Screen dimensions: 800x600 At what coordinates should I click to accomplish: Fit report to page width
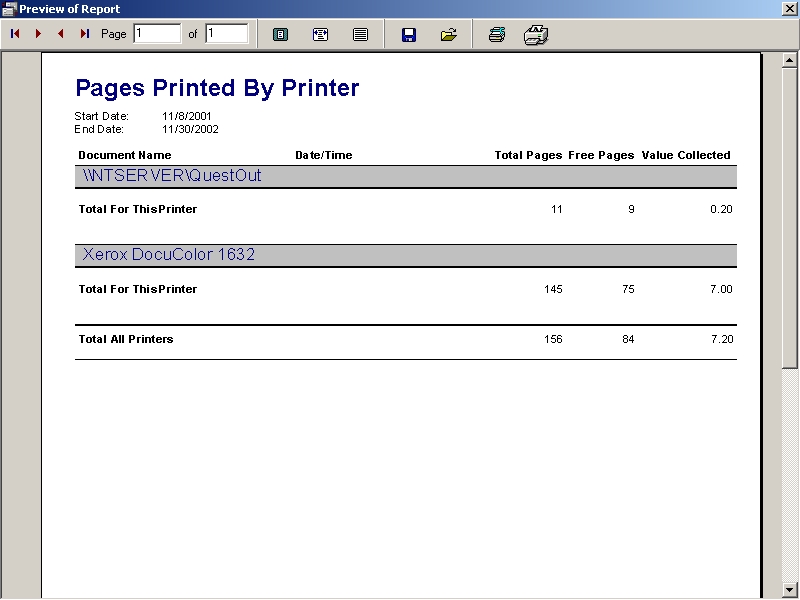(x=320, y=35)
